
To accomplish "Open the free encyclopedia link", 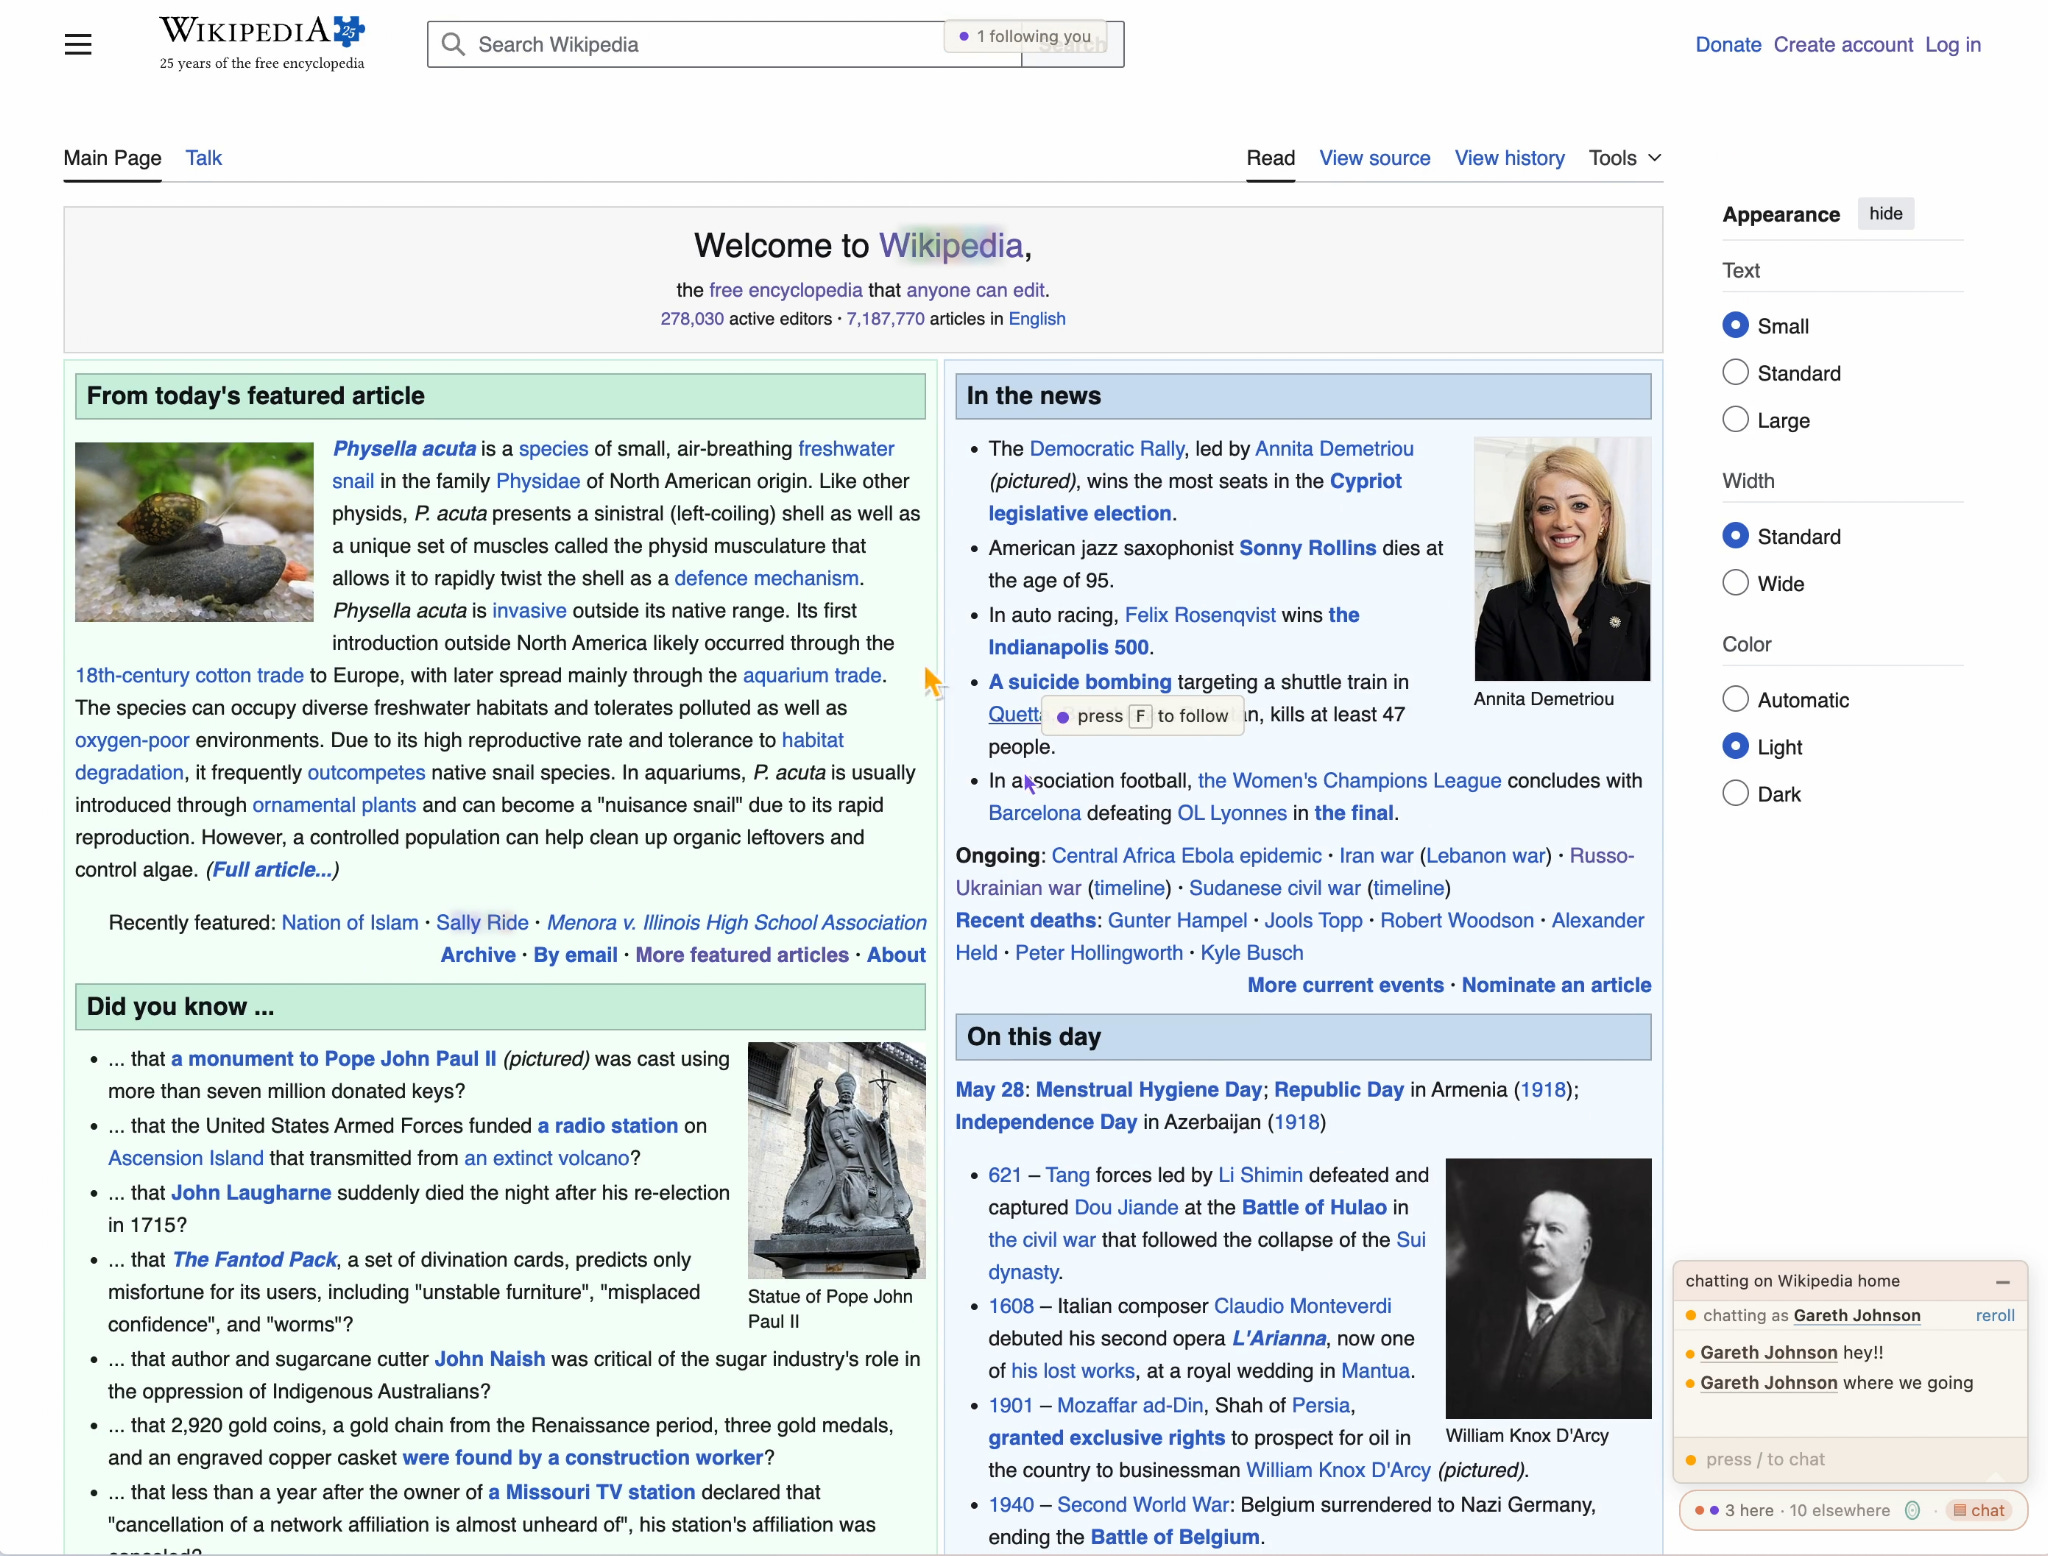I will (785, 290).
